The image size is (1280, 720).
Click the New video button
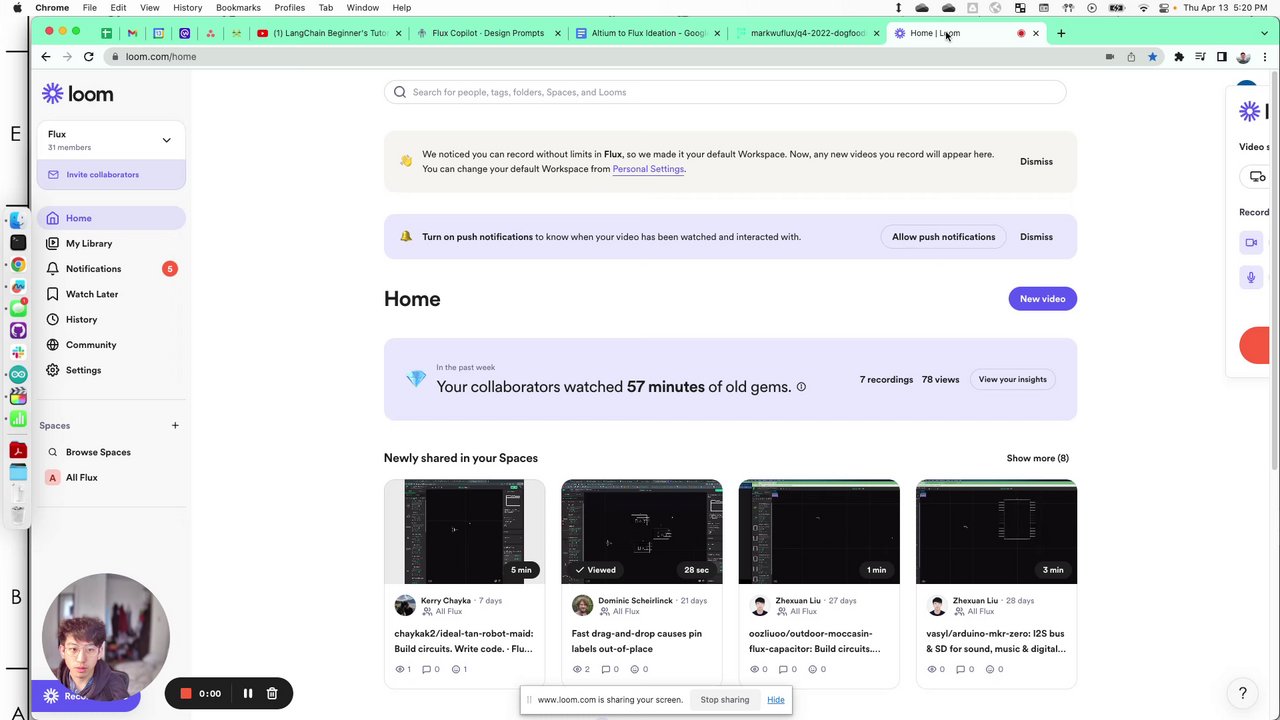(x=1042, y=299)
